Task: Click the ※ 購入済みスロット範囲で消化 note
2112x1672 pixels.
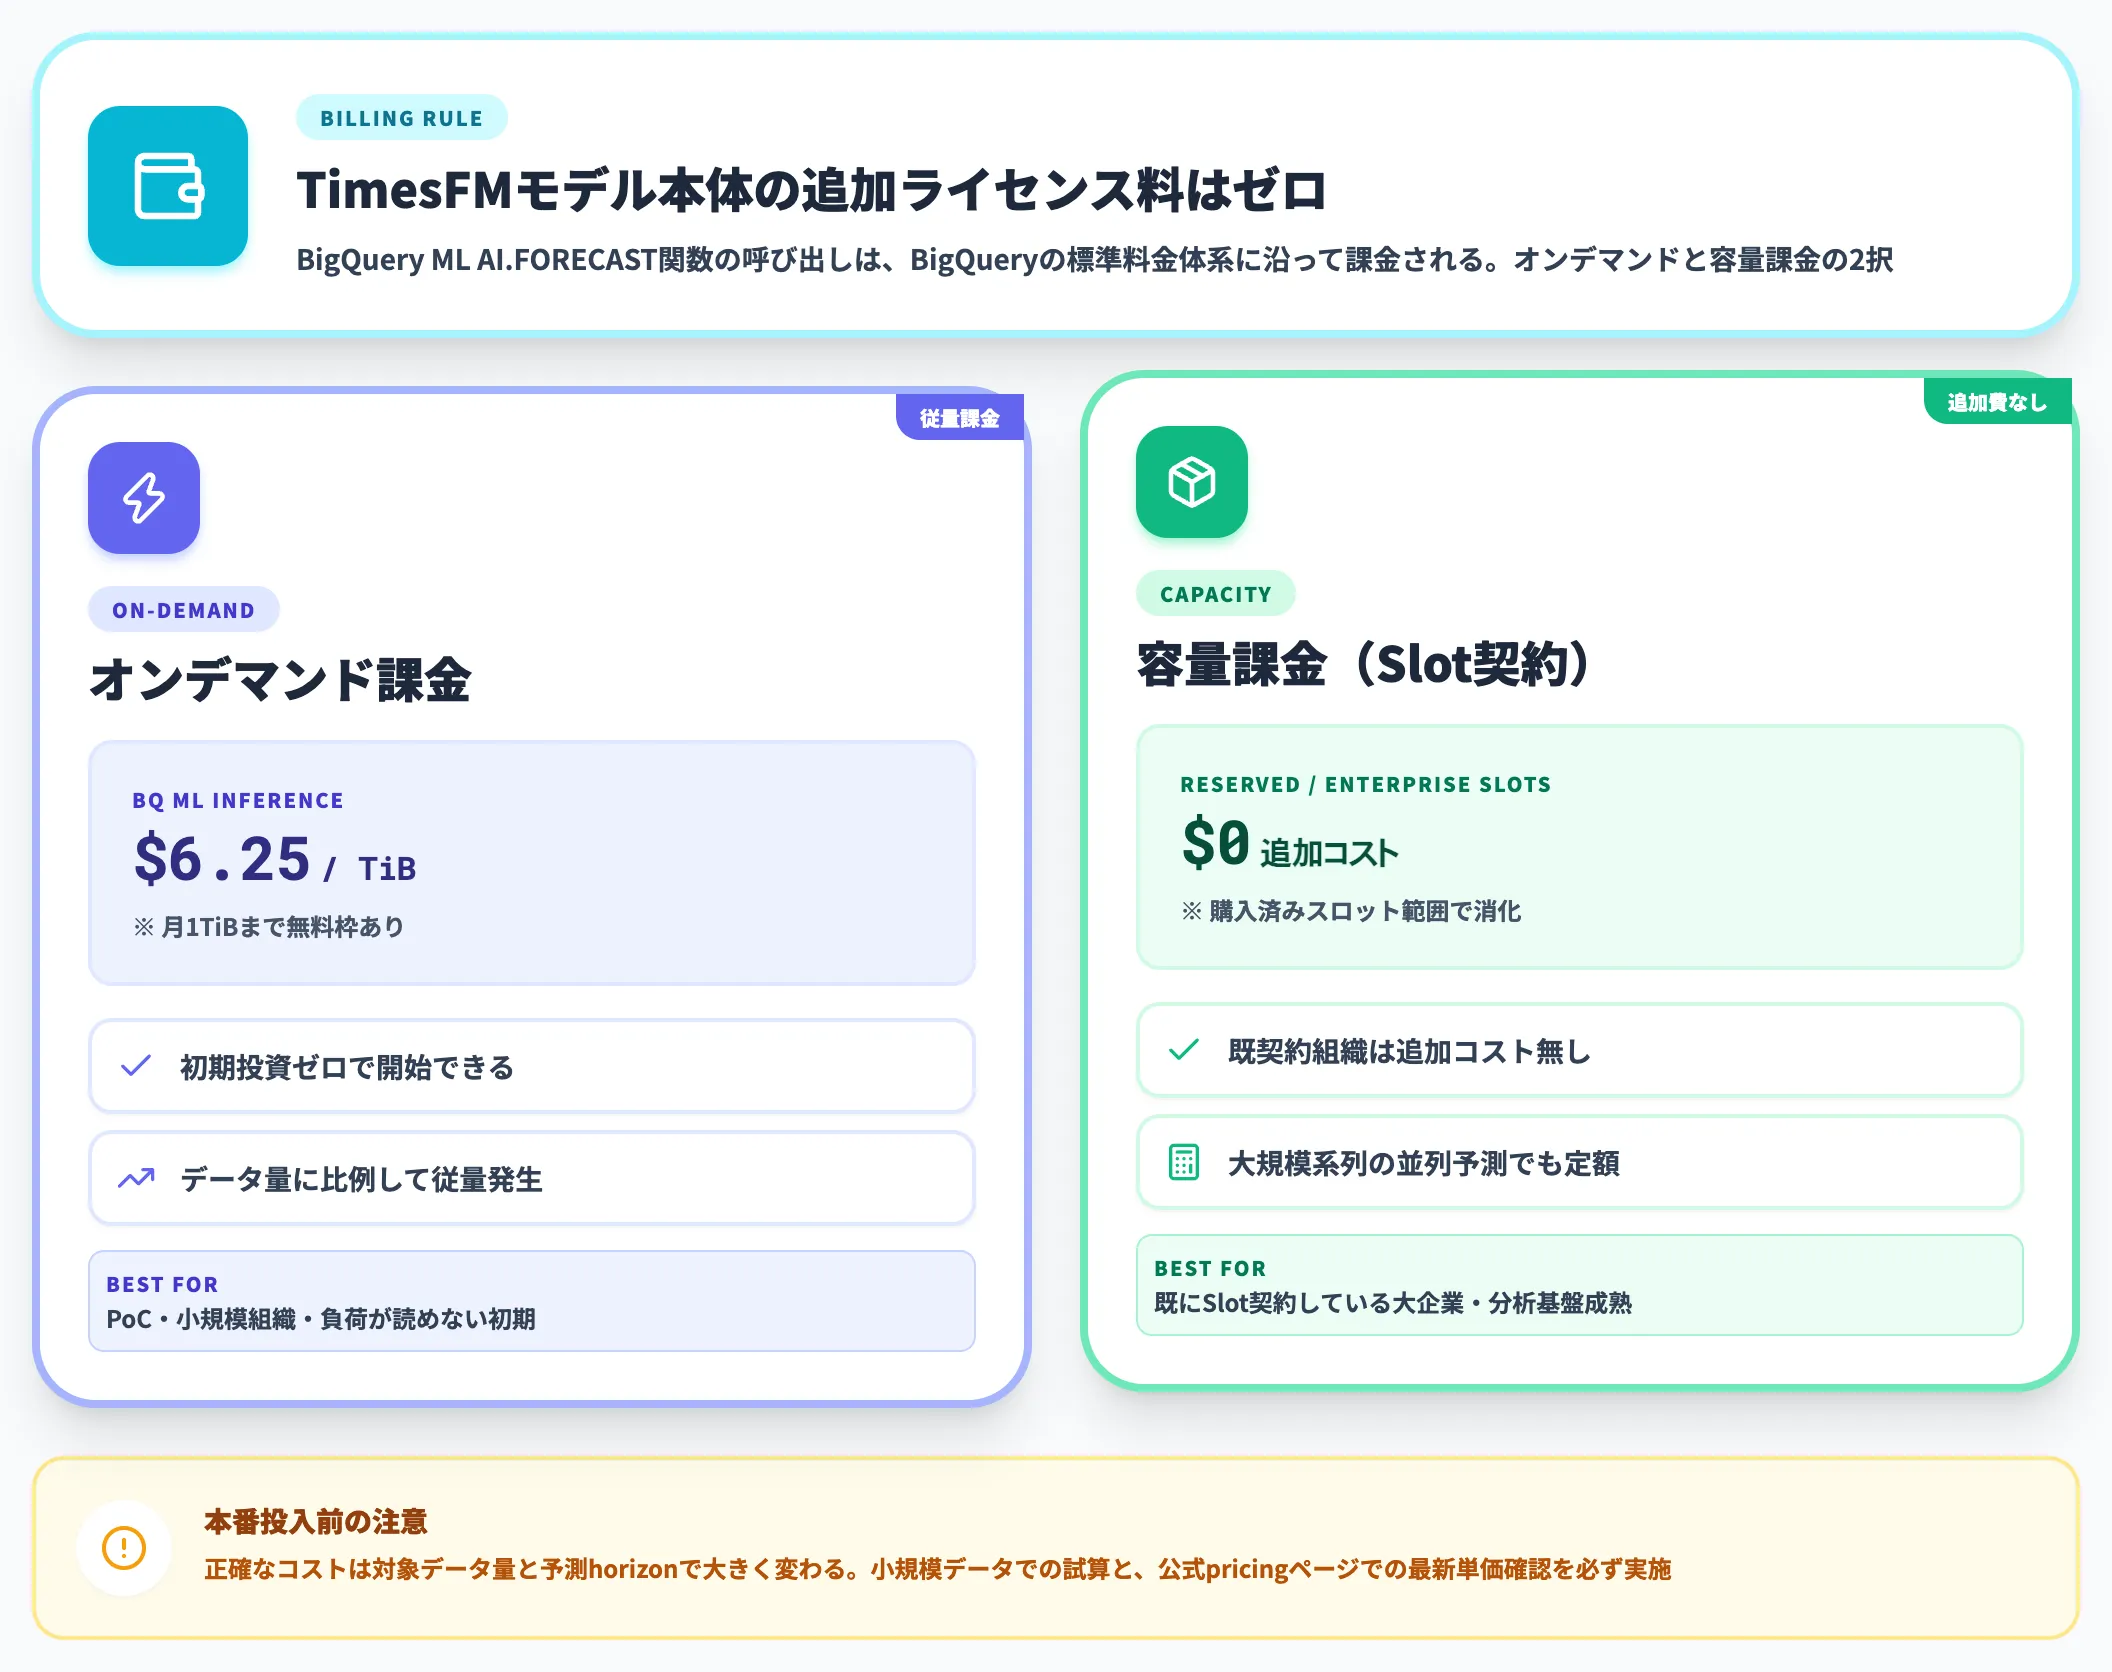Action: [x=1351, y=911]
